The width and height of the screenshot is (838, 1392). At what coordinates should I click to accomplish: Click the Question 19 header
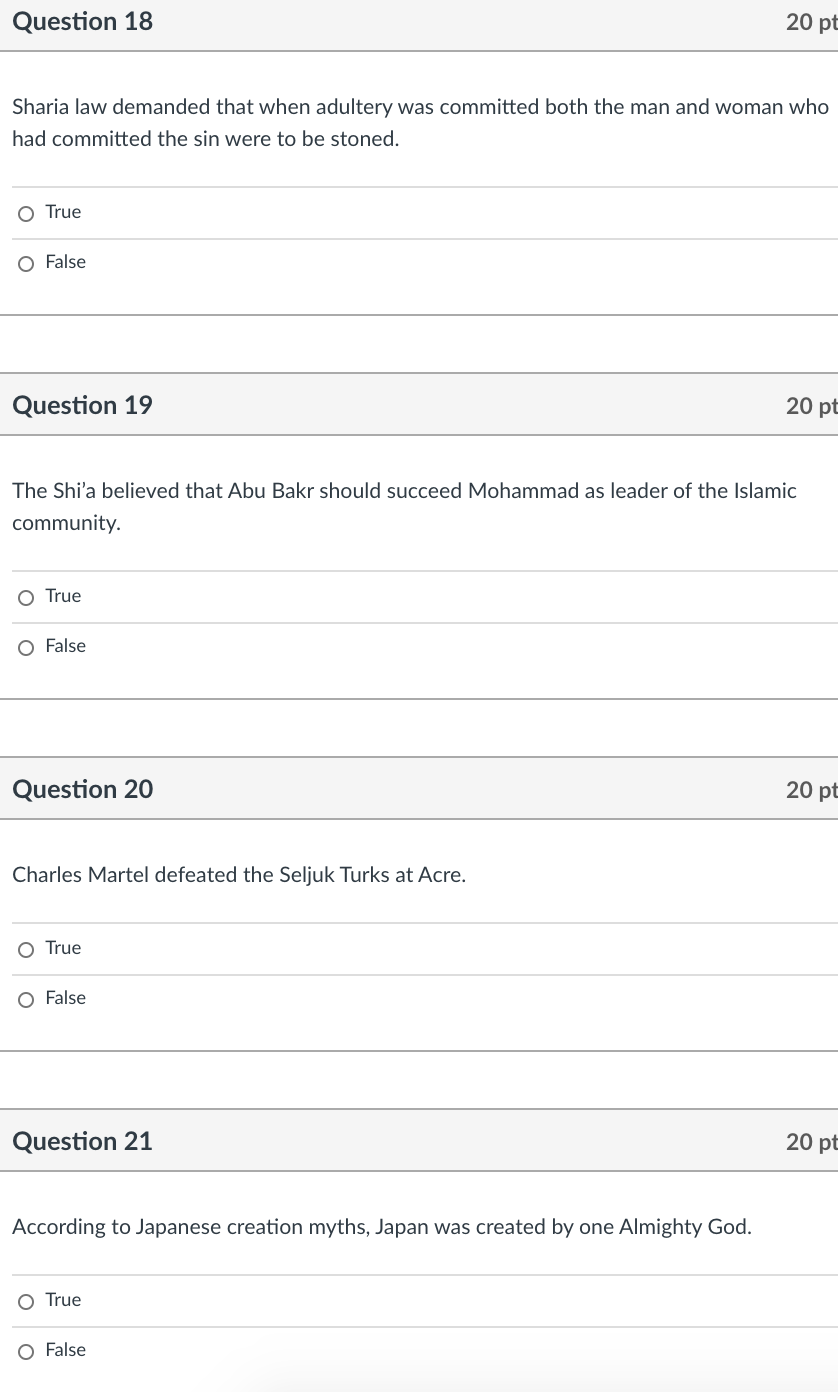83,405
